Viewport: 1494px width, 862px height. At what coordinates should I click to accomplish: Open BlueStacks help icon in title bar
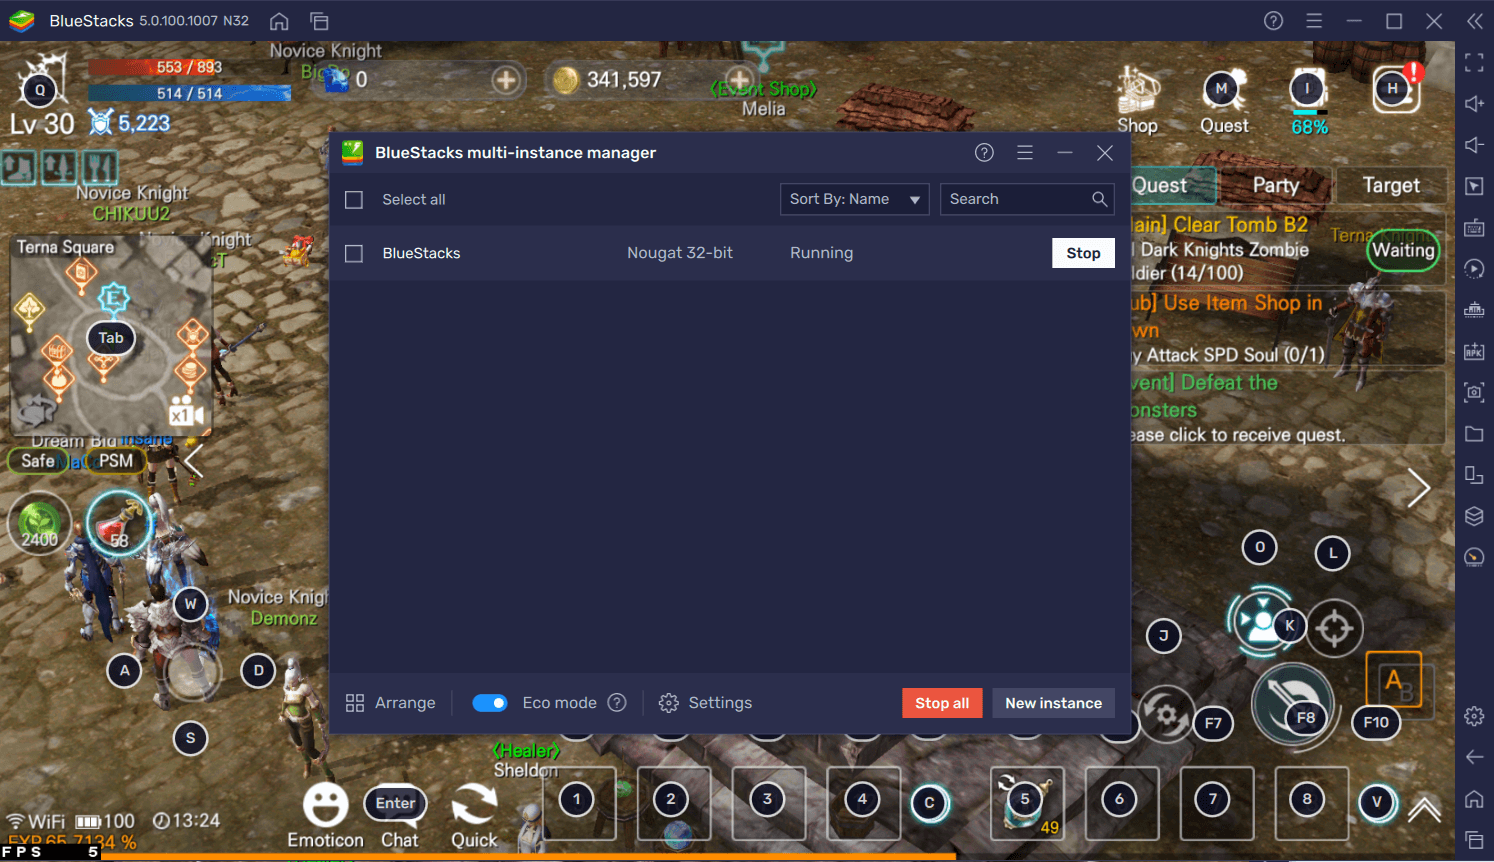pos(1273,21)
